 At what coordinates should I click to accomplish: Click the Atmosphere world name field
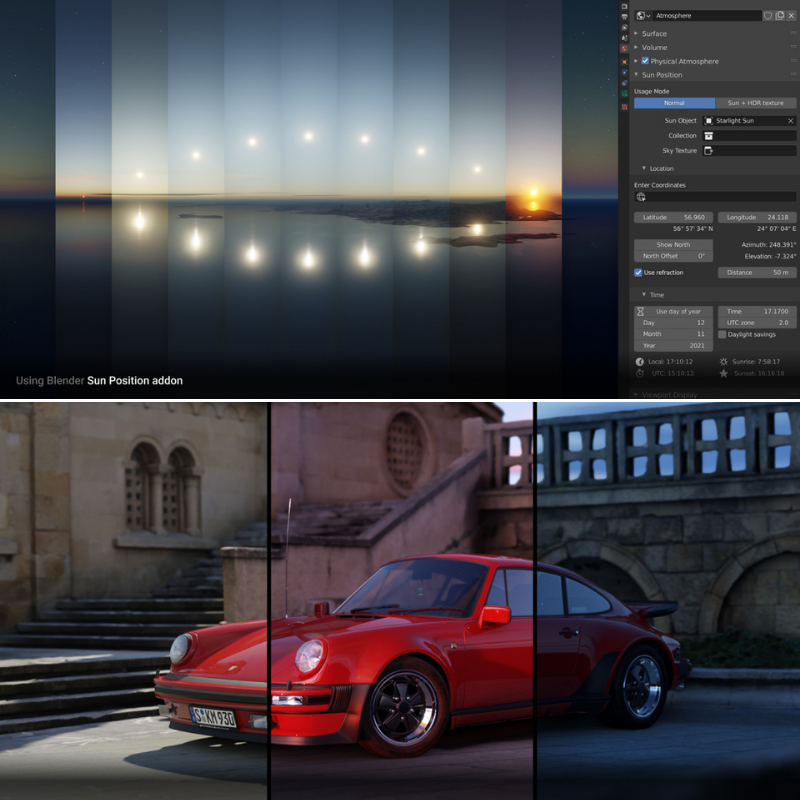[707, 16]
